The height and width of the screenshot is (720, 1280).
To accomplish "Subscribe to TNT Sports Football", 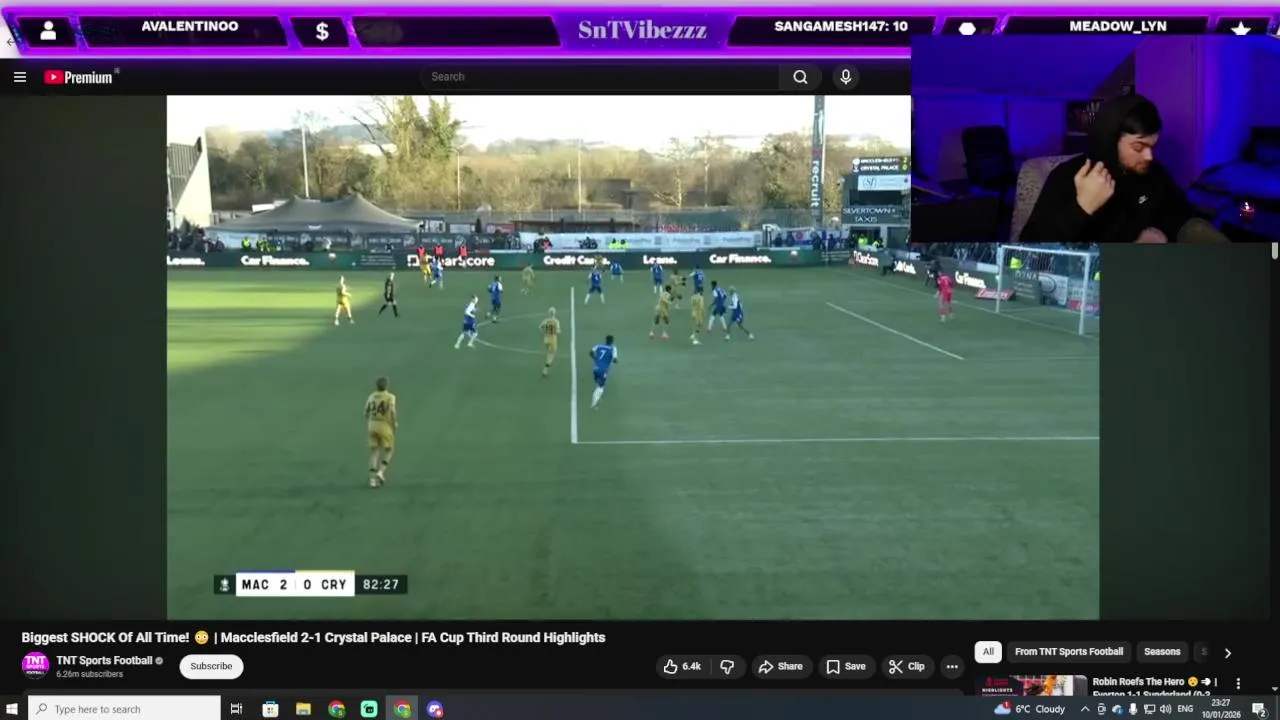I will tap(211, 666).
